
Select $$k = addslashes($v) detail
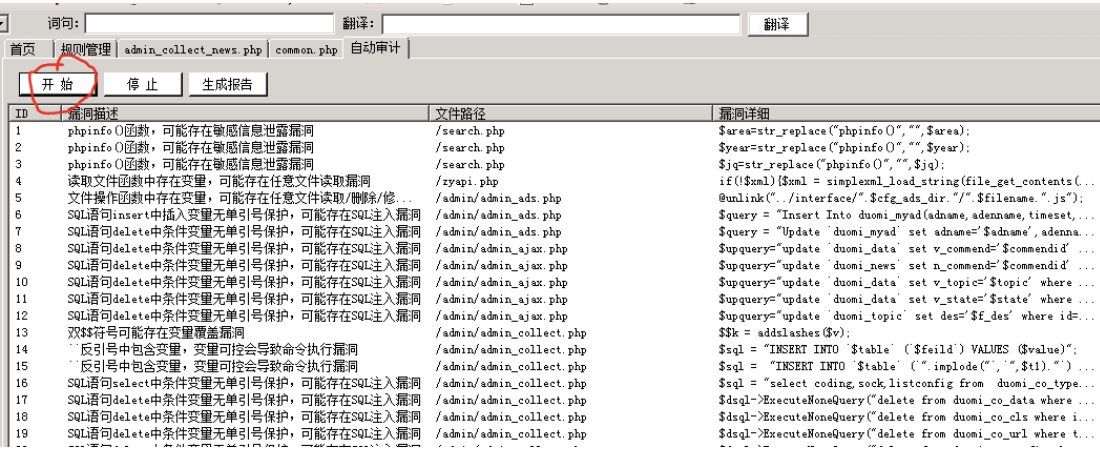point(784,332)
